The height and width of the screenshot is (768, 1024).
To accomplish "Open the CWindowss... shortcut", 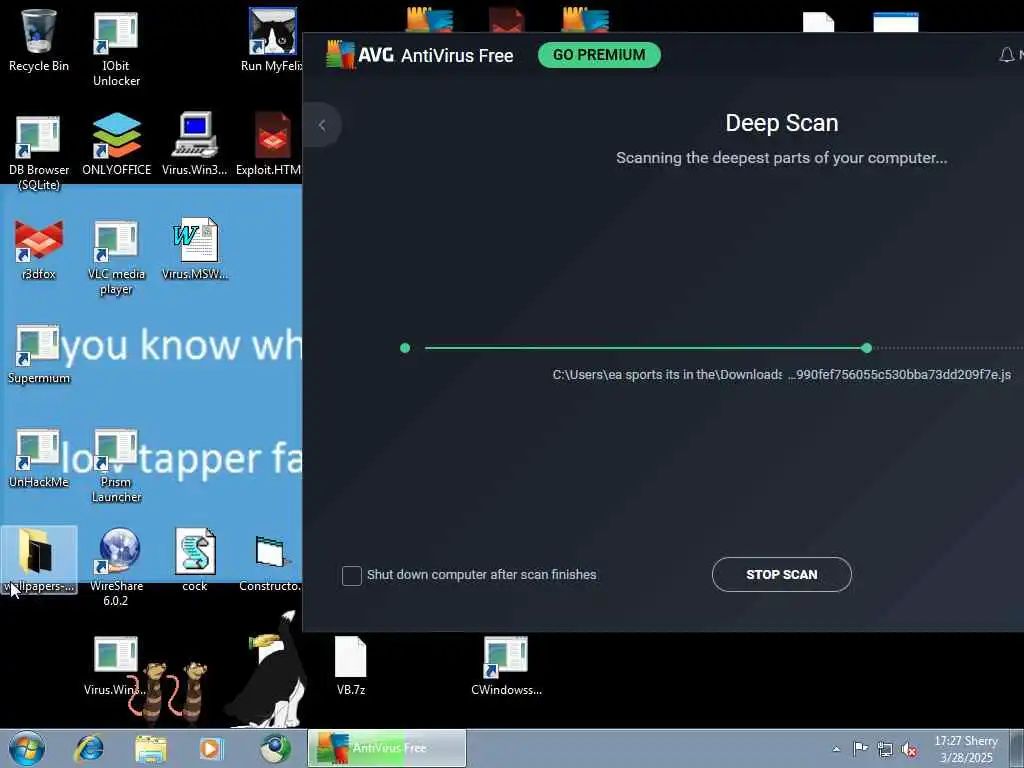I will click(x=506, y=665).
